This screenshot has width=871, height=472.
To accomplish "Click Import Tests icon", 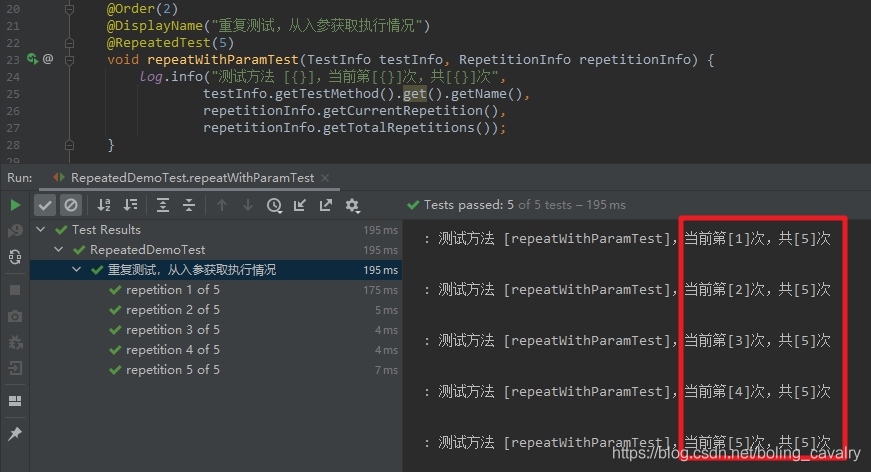I will 300,205.
